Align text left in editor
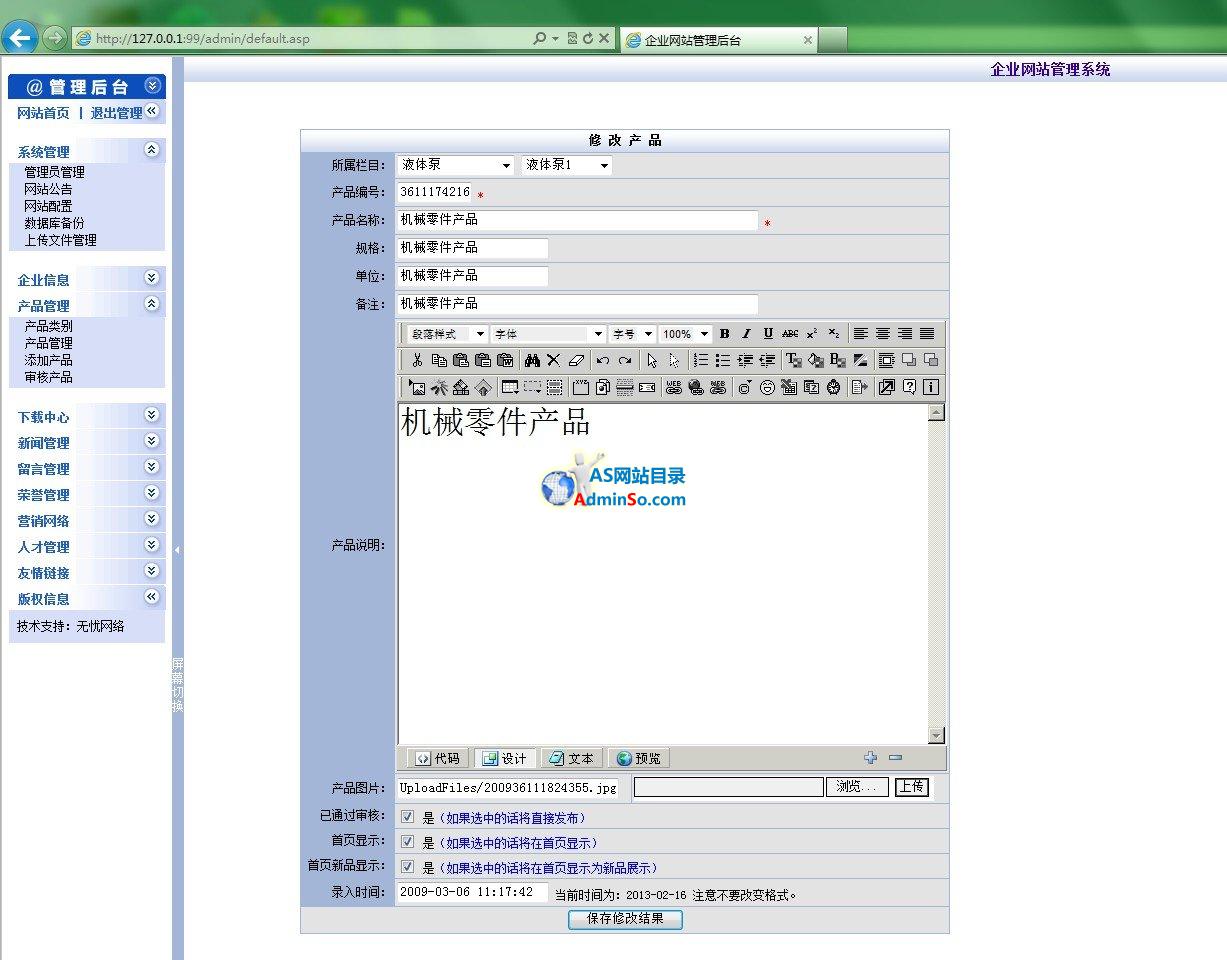Image resolution: width=1227 pixels, height=960 pixels. 860,334
